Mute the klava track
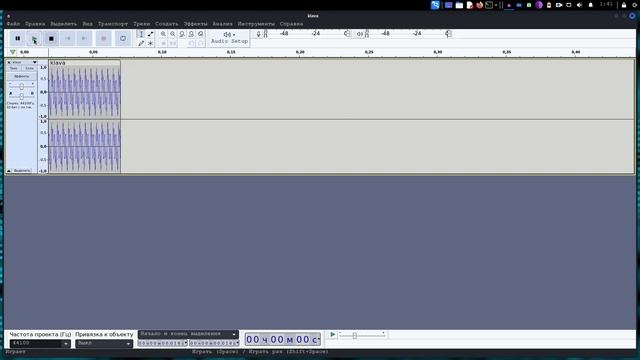This screenshot has height=360, width=640. coord(13,69)
